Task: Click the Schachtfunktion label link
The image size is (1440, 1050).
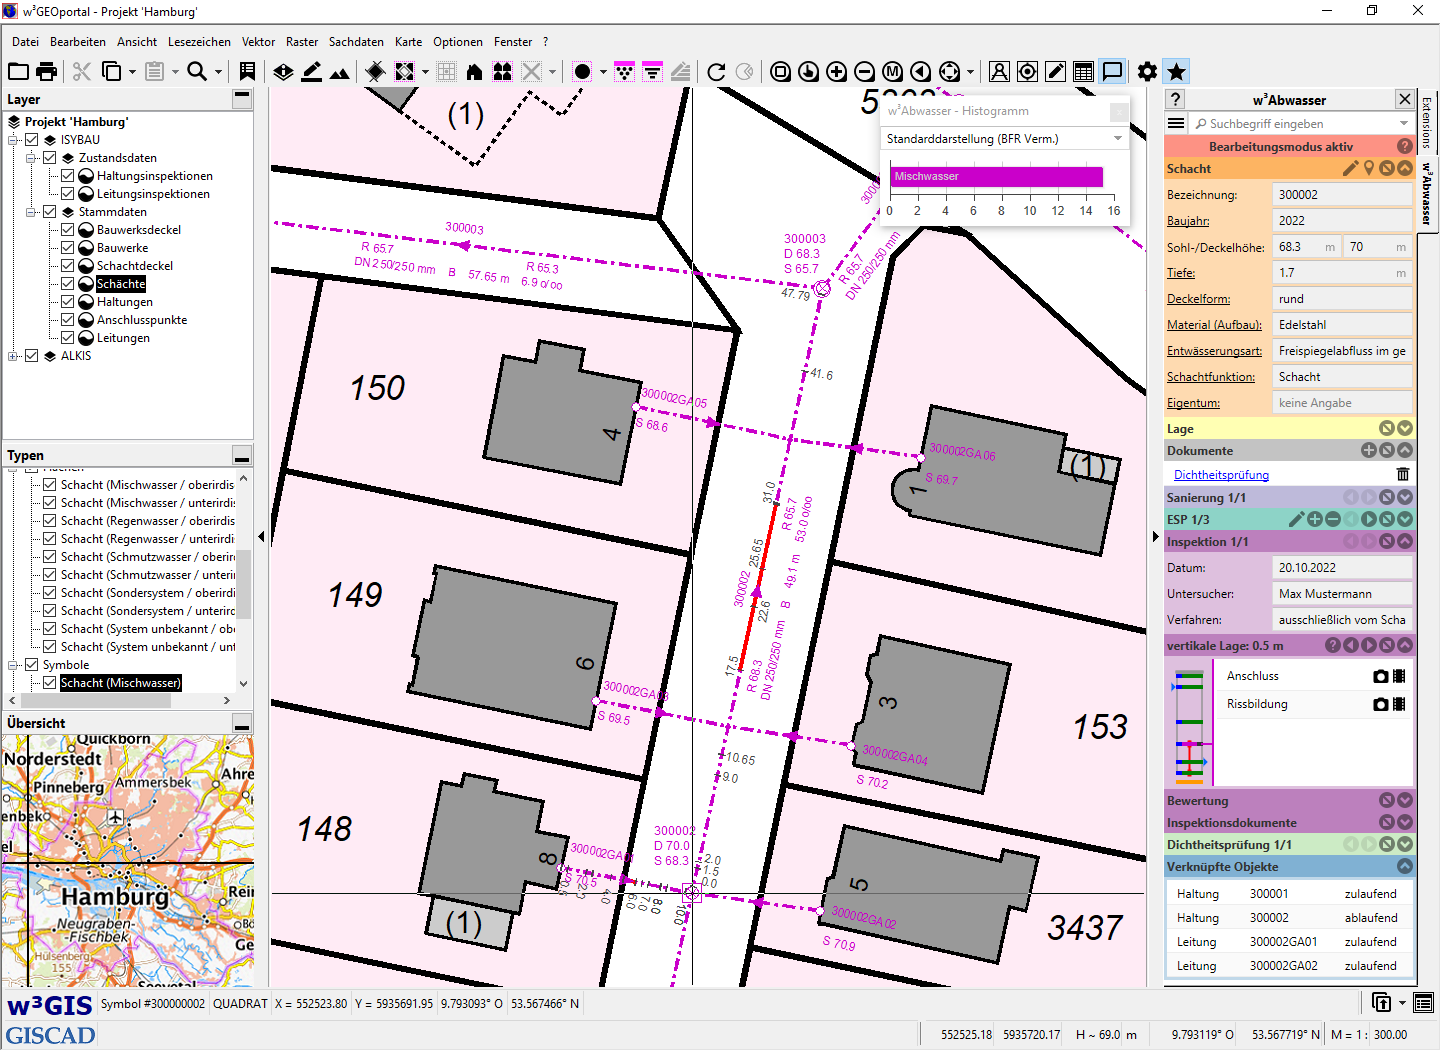Action: pos(1211,377)
